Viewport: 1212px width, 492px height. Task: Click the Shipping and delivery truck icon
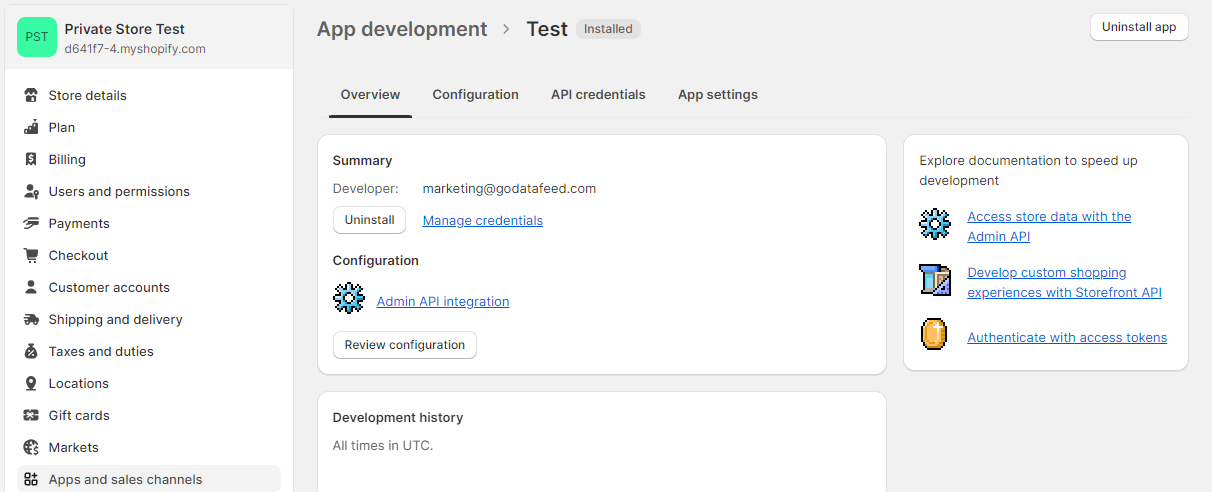31,320
